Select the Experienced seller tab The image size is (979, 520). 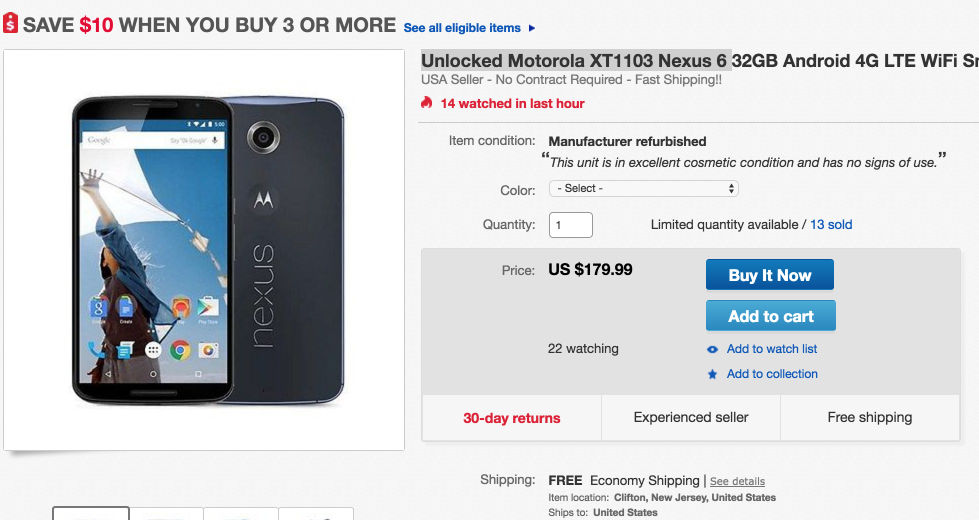click(x=691, y=418)
